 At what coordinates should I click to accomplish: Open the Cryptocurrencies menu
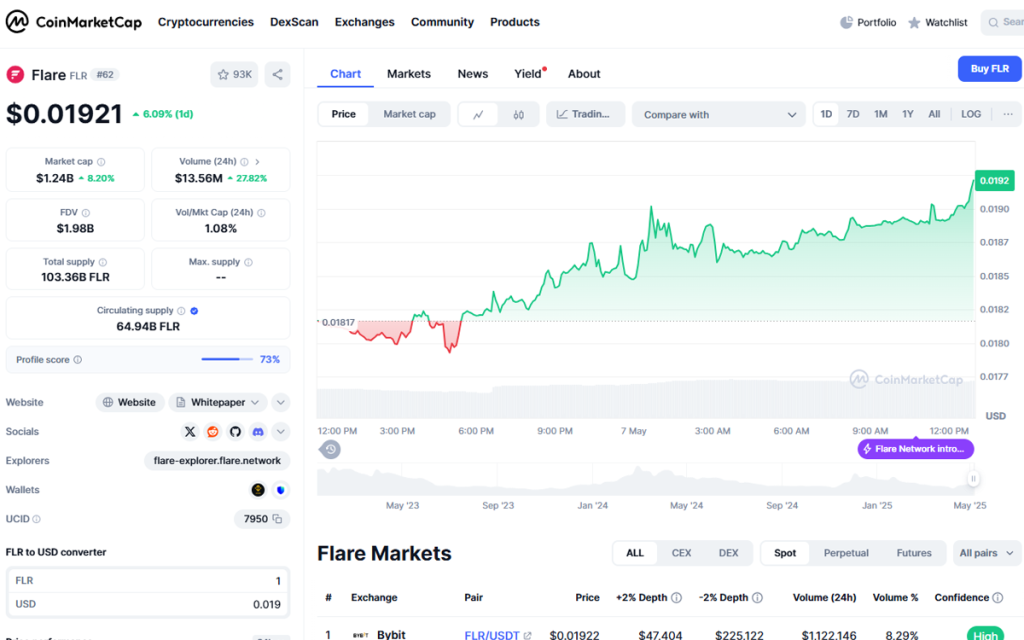pyautogui.click(x=206, y=22)
